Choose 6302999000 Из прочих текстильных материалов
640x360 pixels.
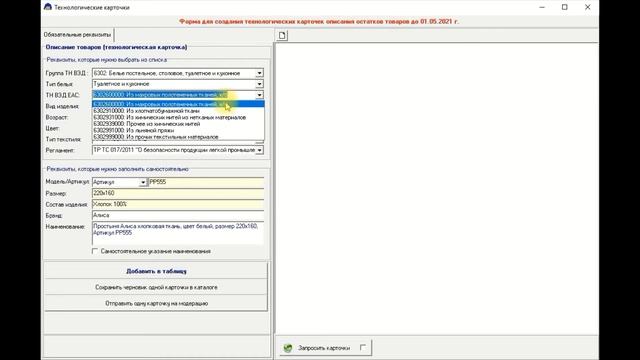(178, 137)
